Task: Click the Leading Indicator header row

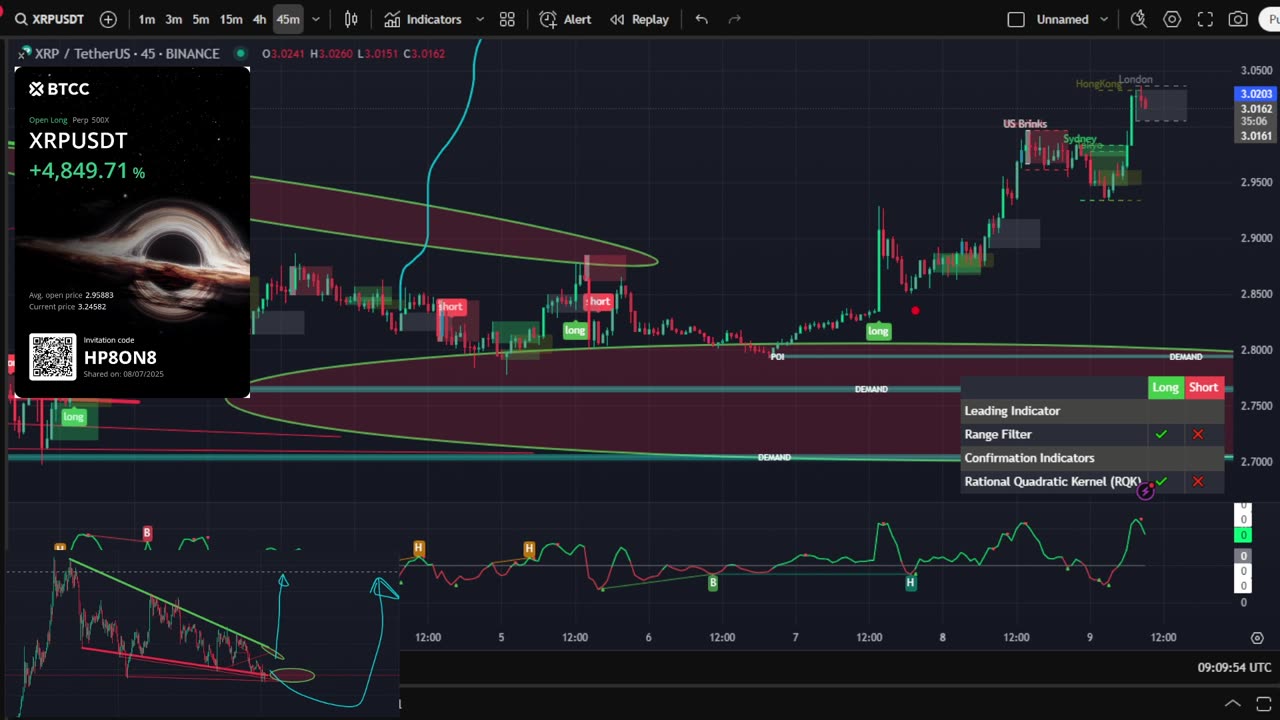Action: point(1093,411)
